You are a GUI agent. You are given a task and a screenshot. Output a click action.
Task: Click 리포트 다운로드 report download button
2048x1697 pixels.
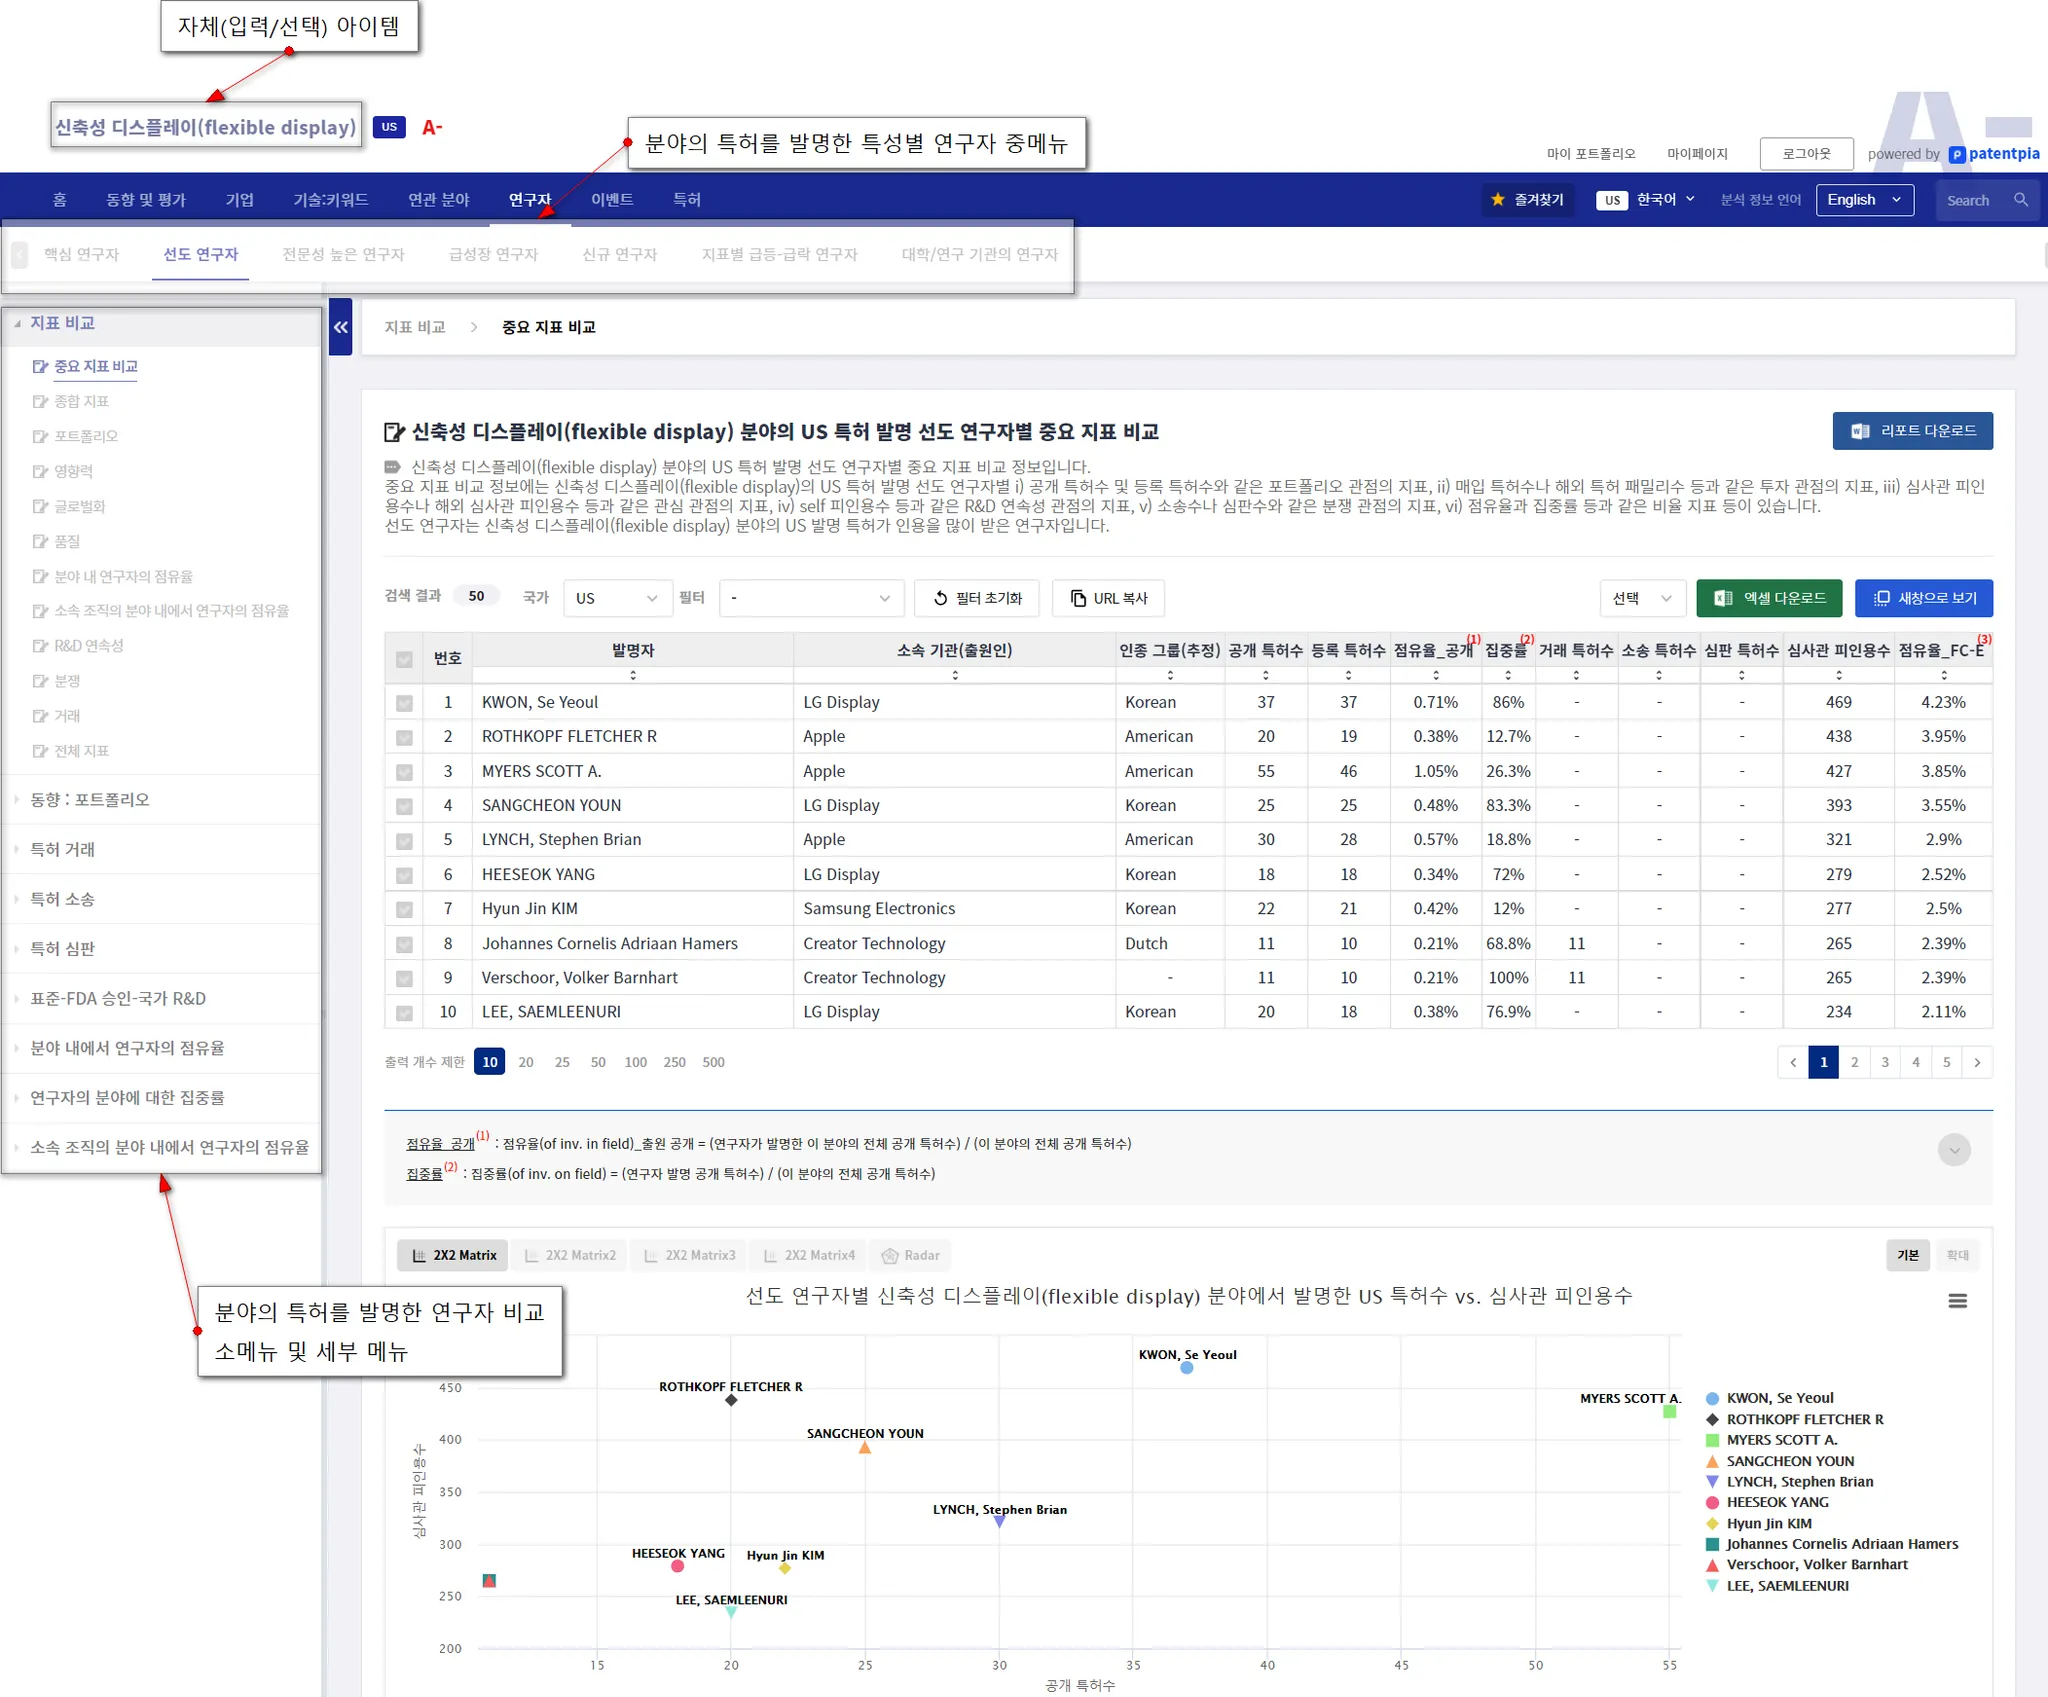pos(1912,431)
